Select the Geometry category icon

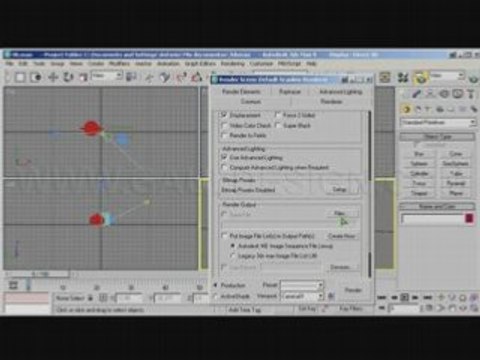pos(406,109)
